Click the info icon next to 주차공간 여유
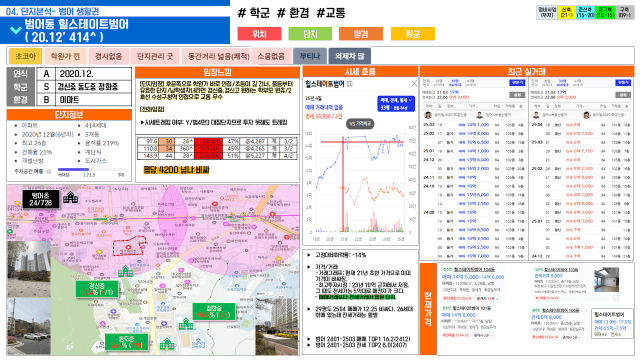Screen dimensions: 640x360 pyautogui.click(x=49, y=171)
